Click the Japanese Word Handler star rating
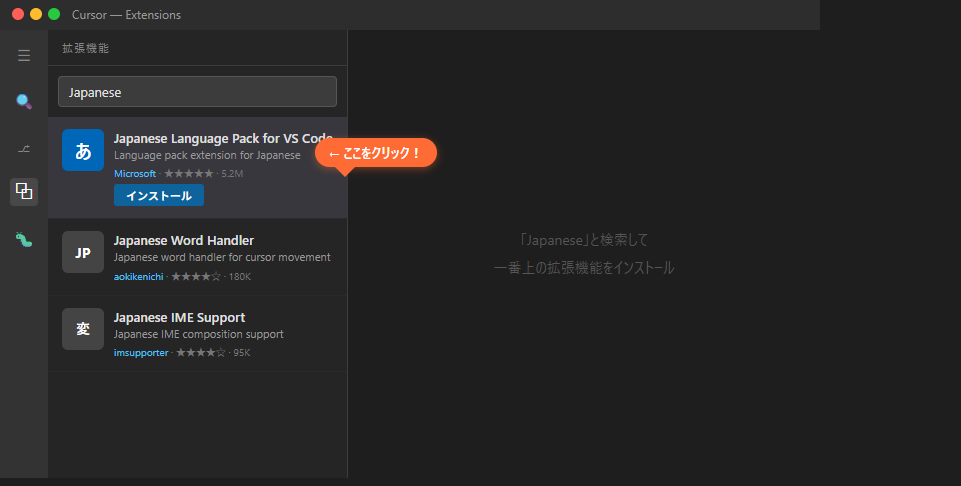 [x=196, y=276]
